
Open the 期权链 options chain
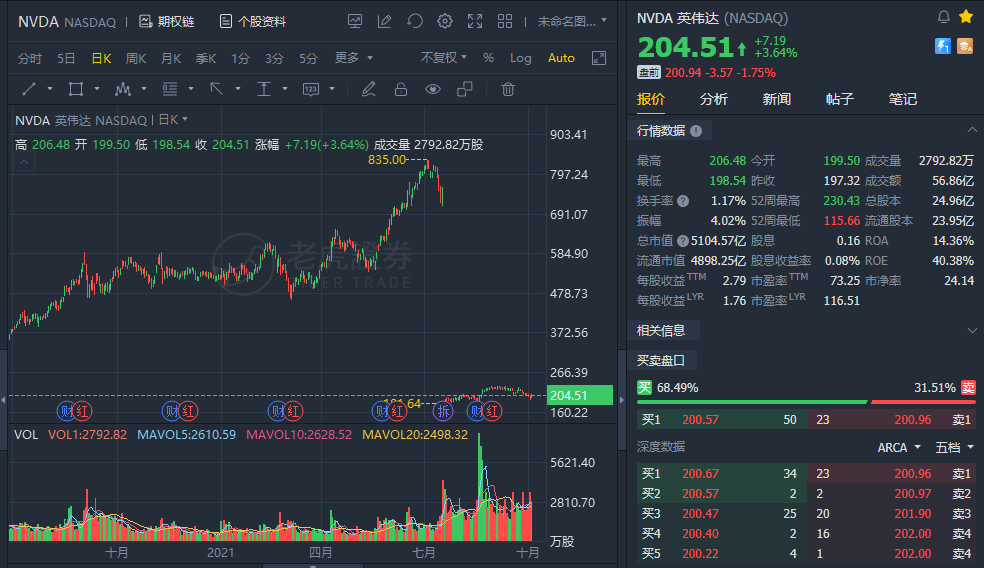click(x=166, y=22)
